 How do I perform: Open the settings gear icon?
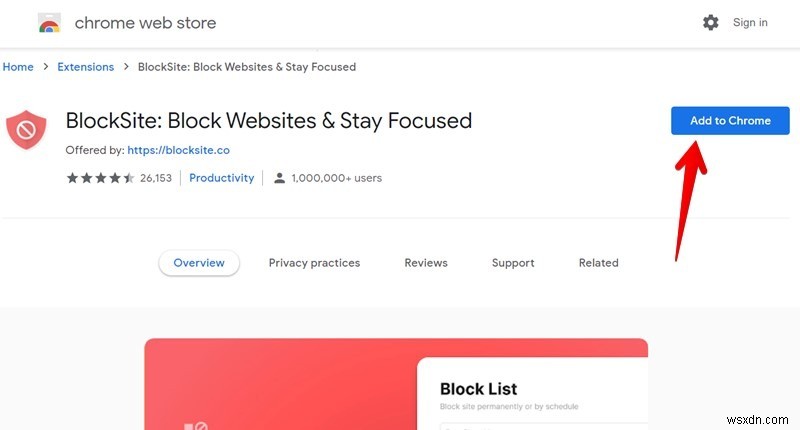[x=711, y=22]
